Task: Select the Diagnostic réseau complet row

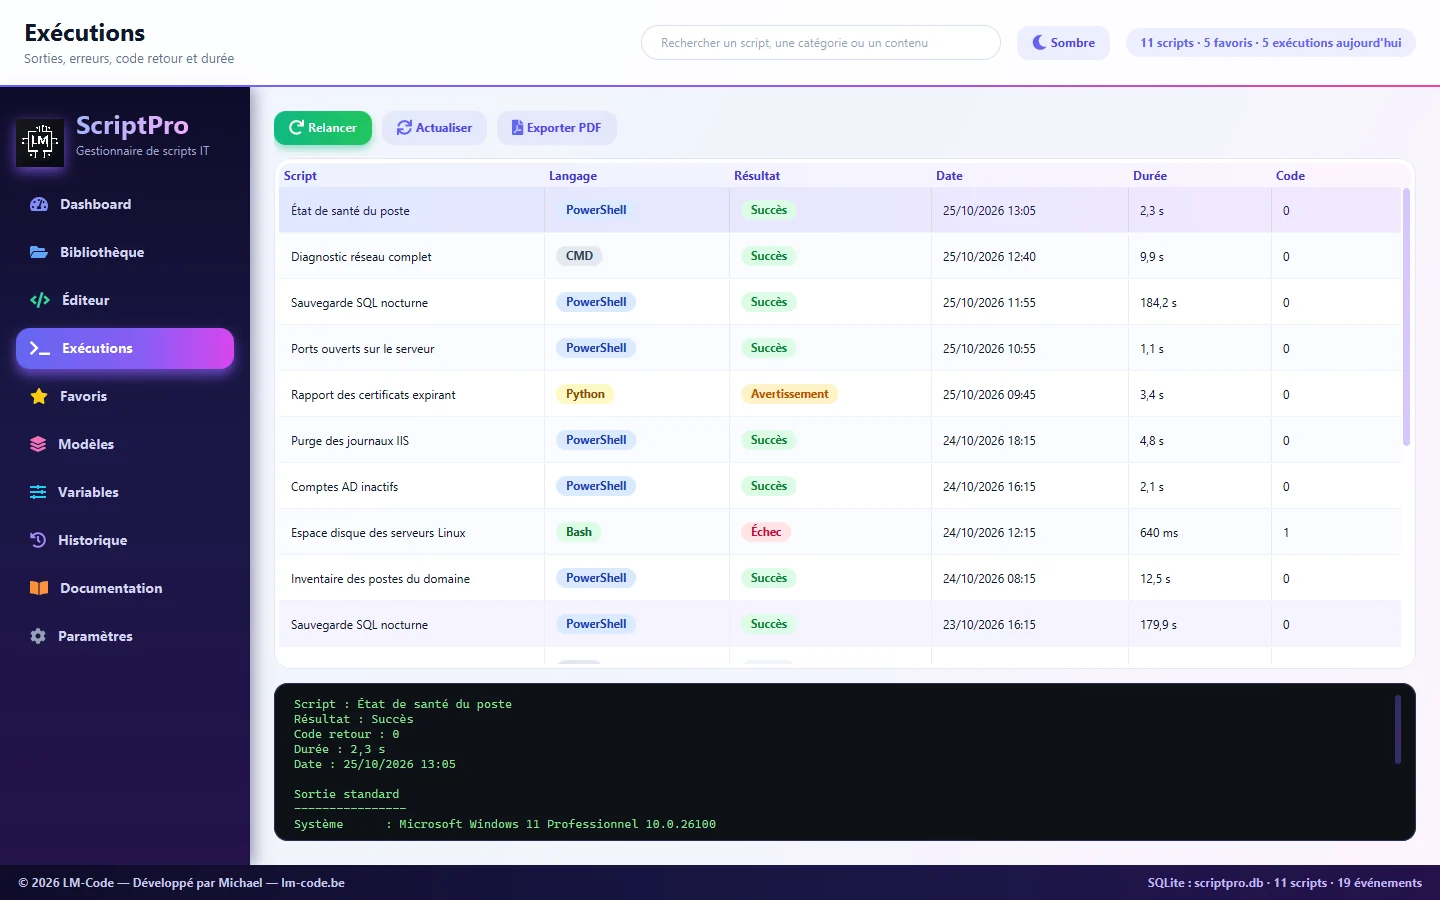Action: 840,257
